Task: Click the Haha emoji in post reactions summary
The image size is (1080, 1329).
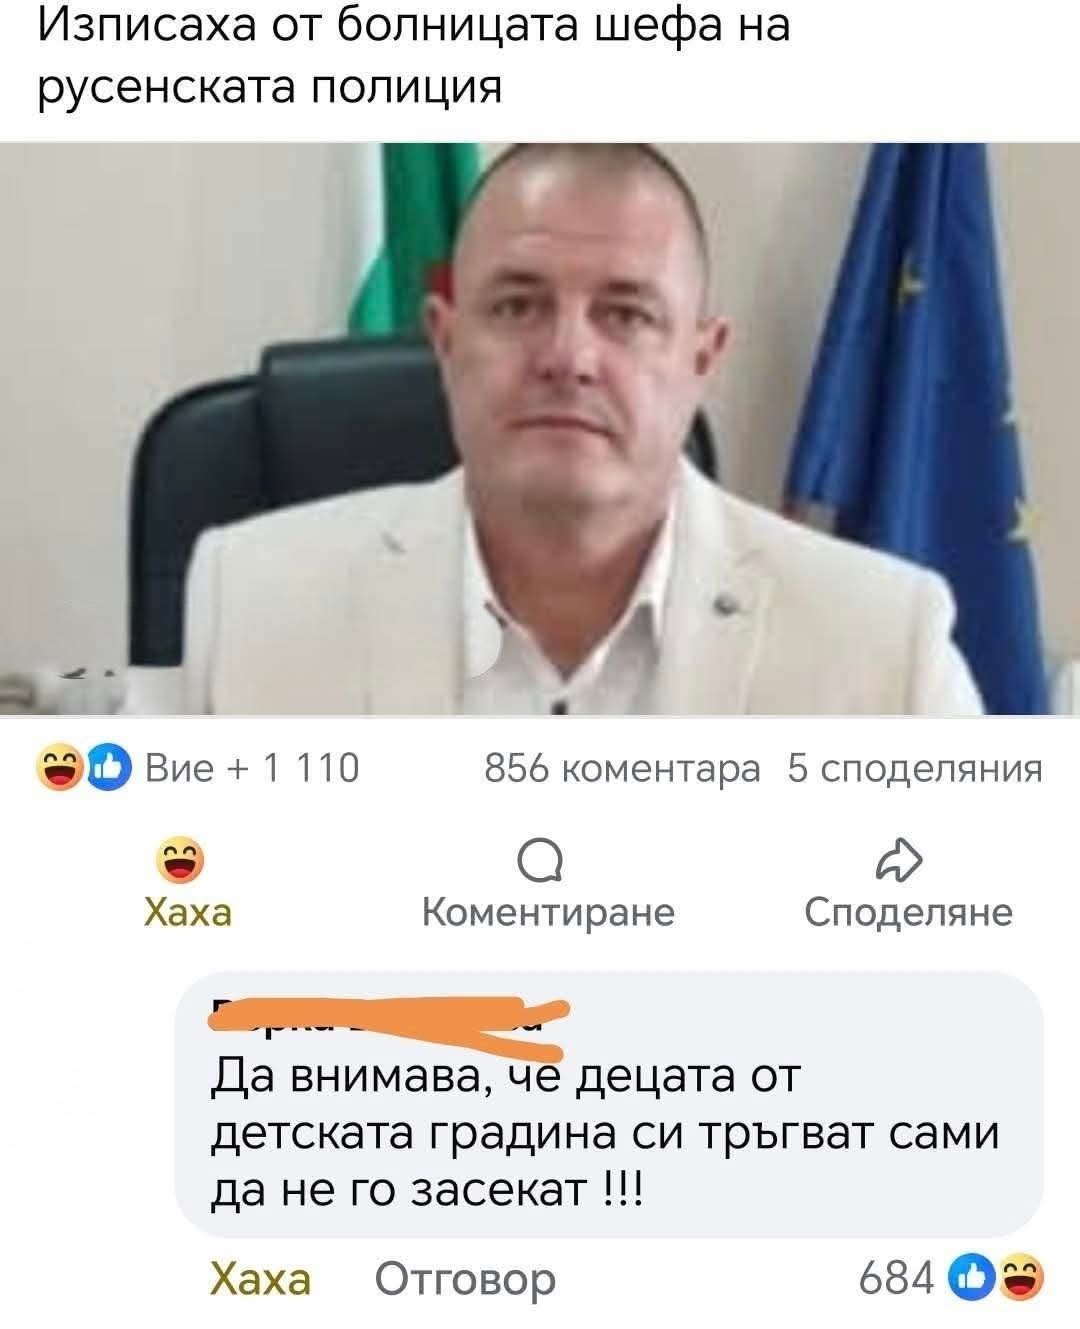Action: point(59,768)
